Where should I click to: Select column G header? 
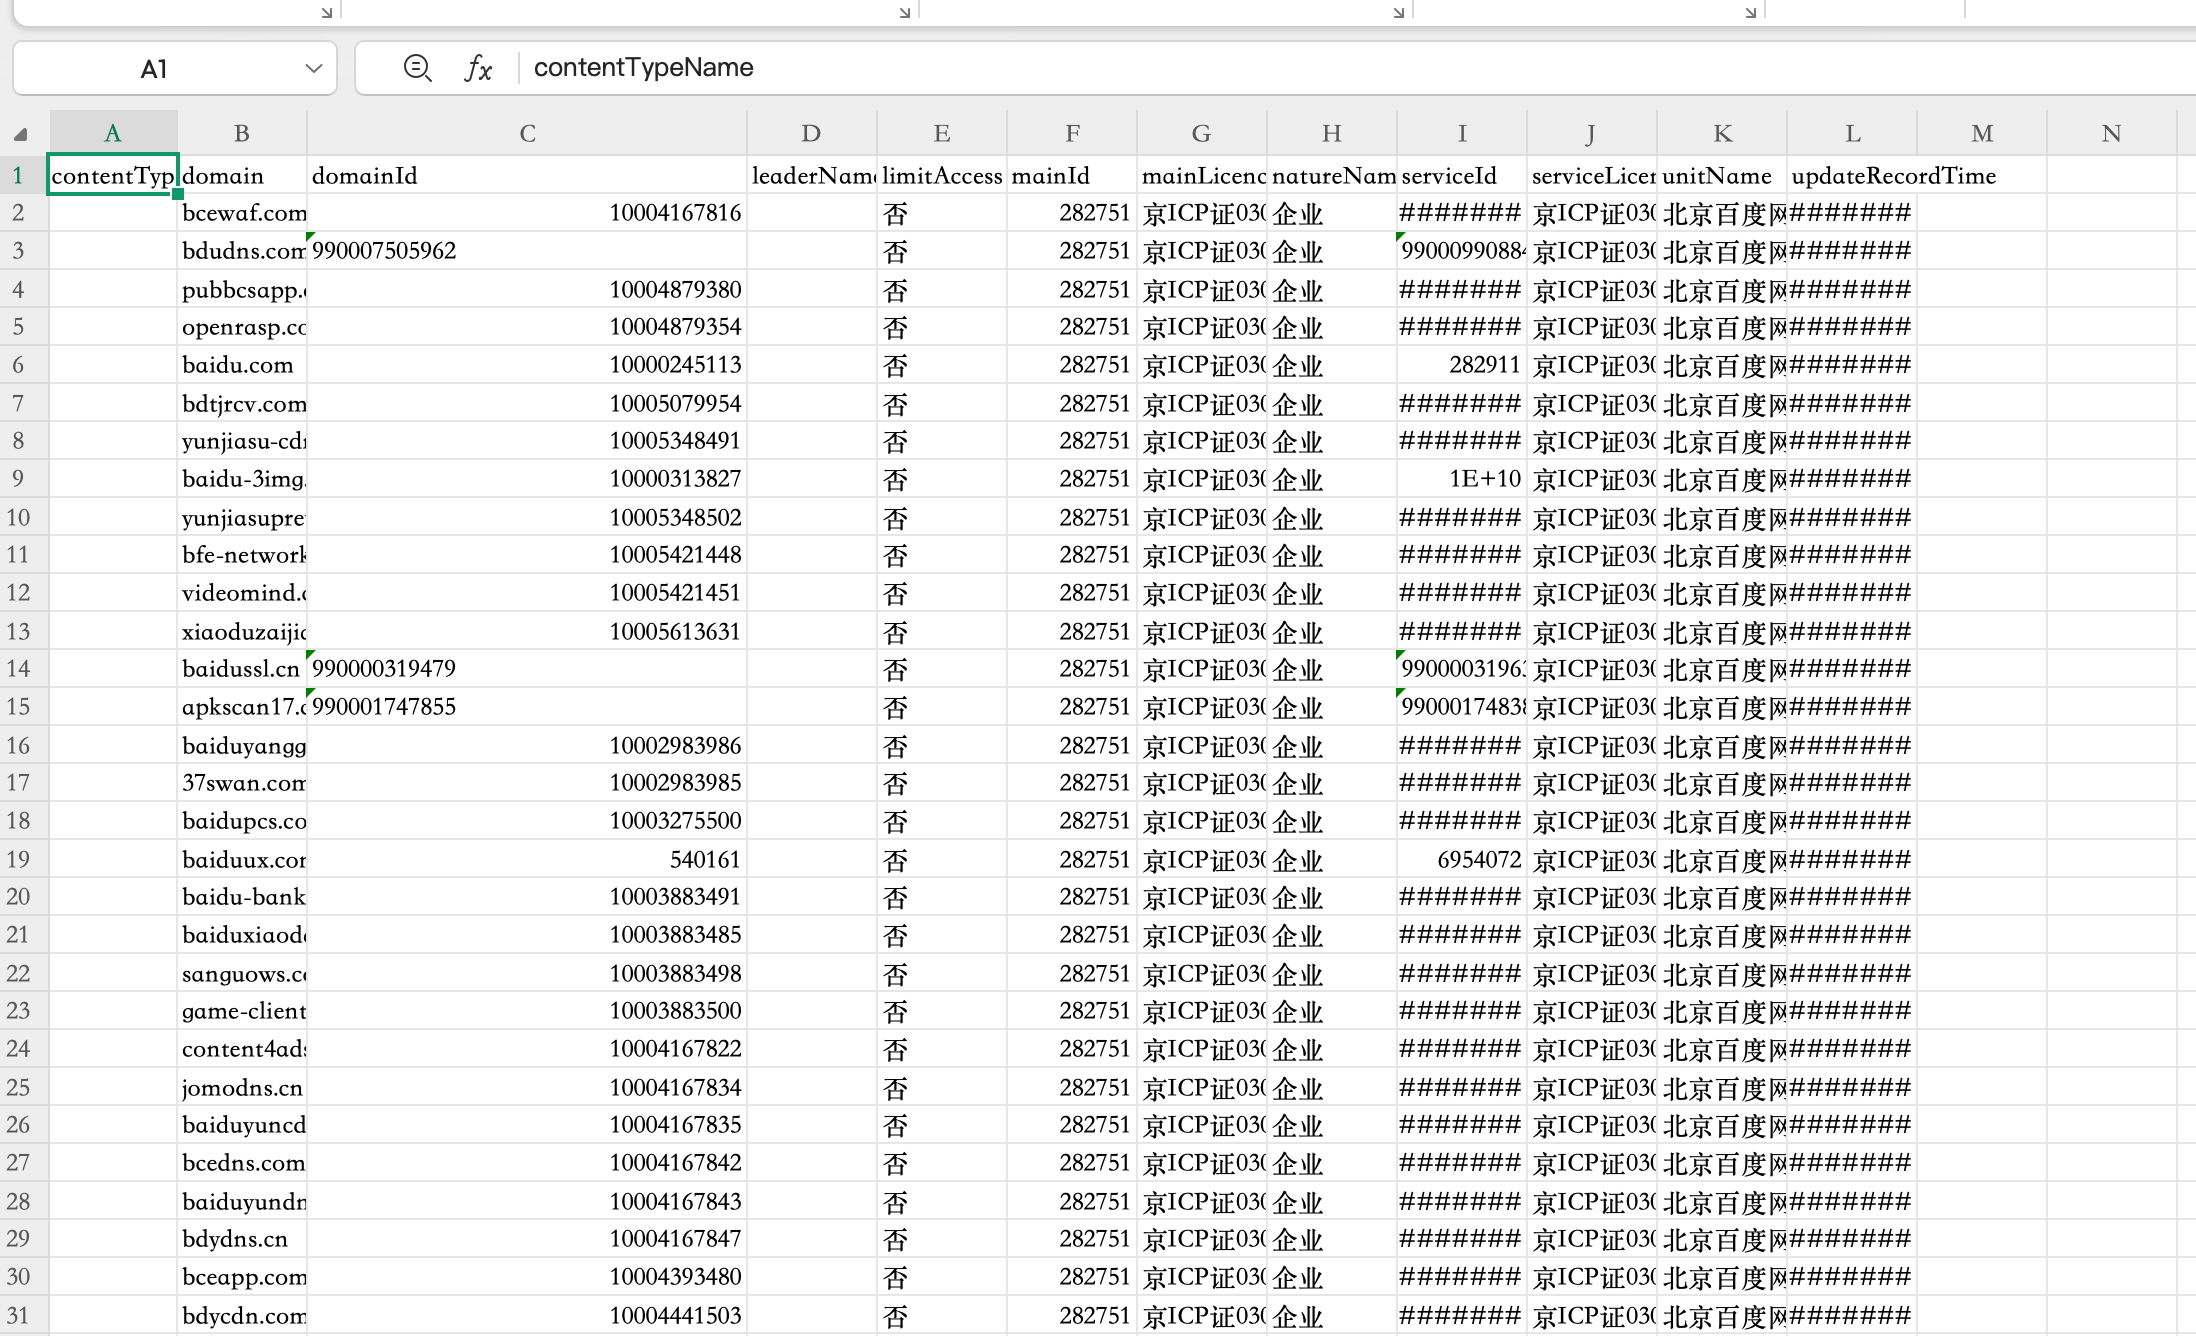coord(1202,133)
